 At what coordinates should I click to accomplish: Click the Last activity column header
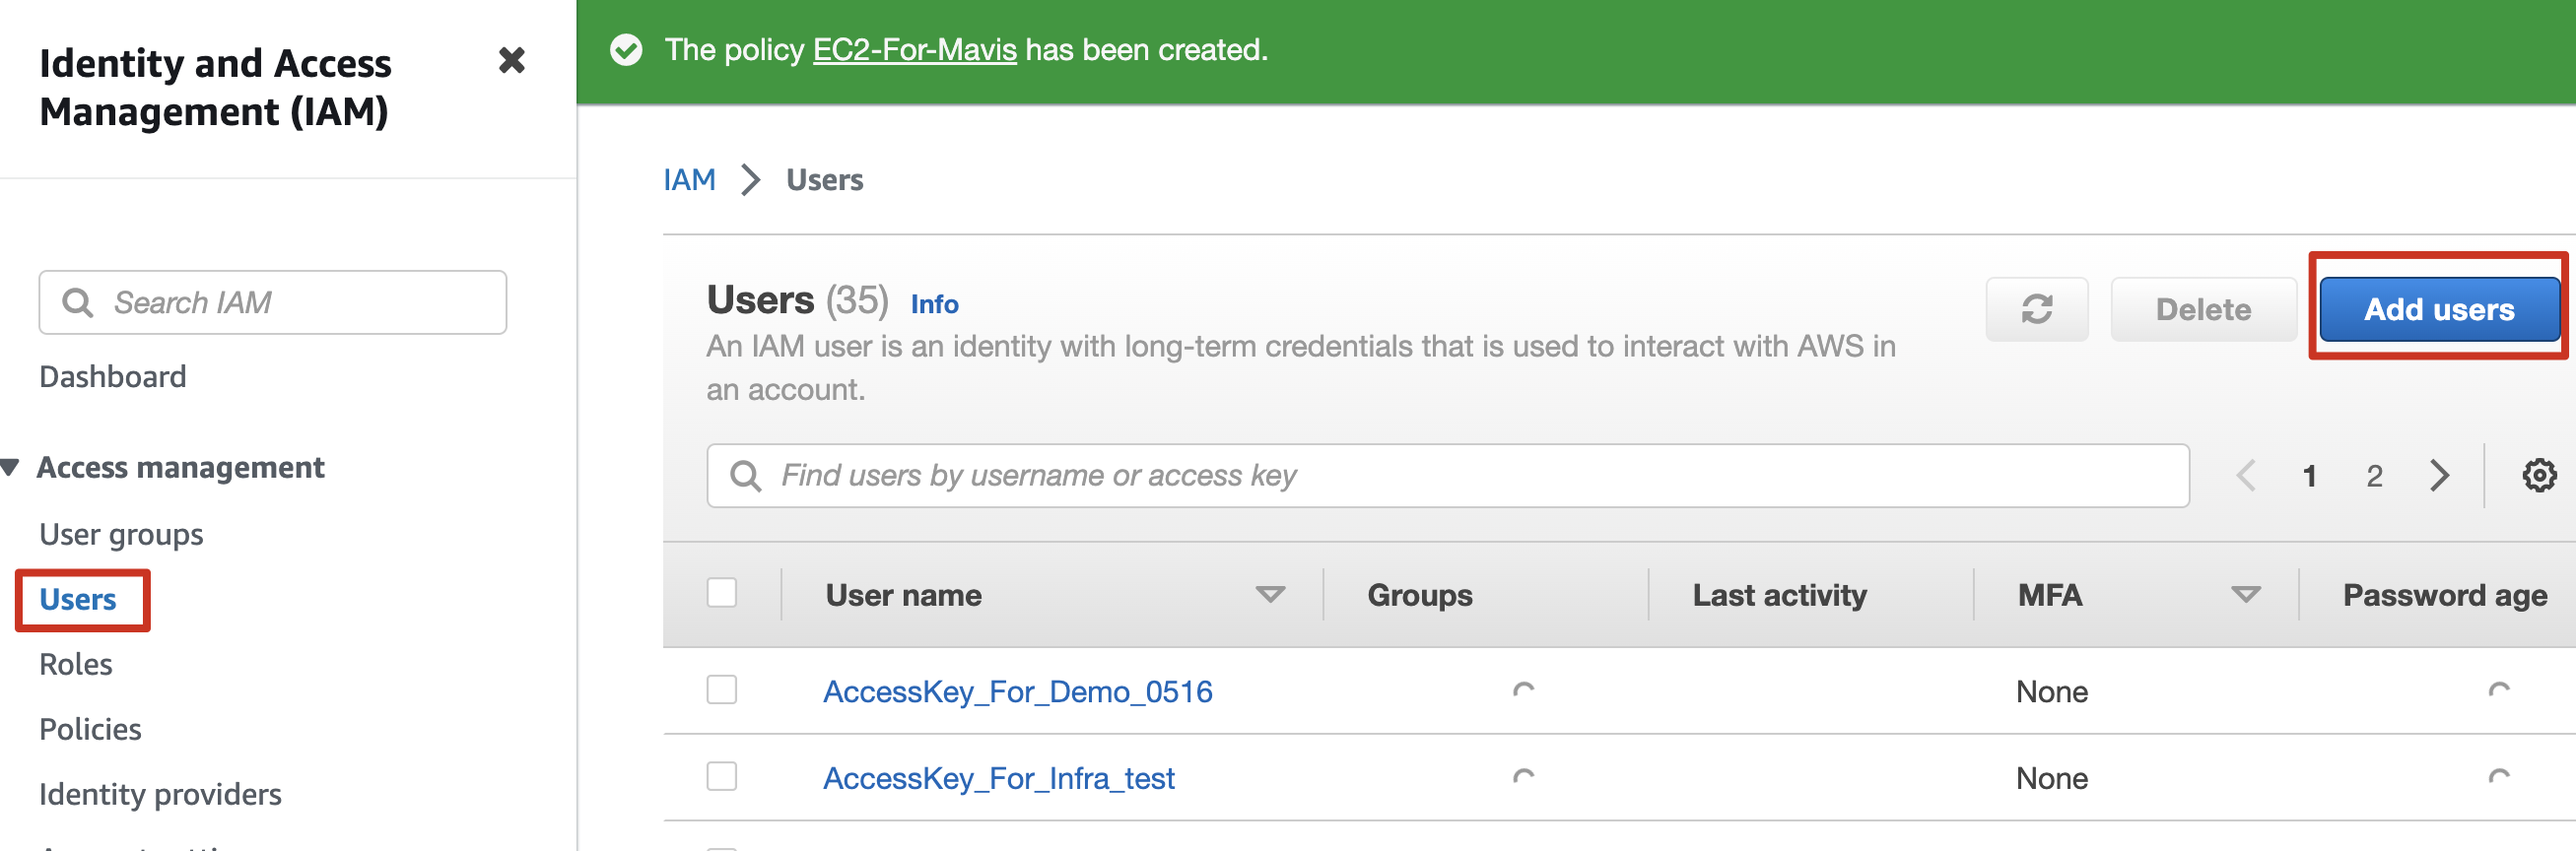pos(1779,595)
